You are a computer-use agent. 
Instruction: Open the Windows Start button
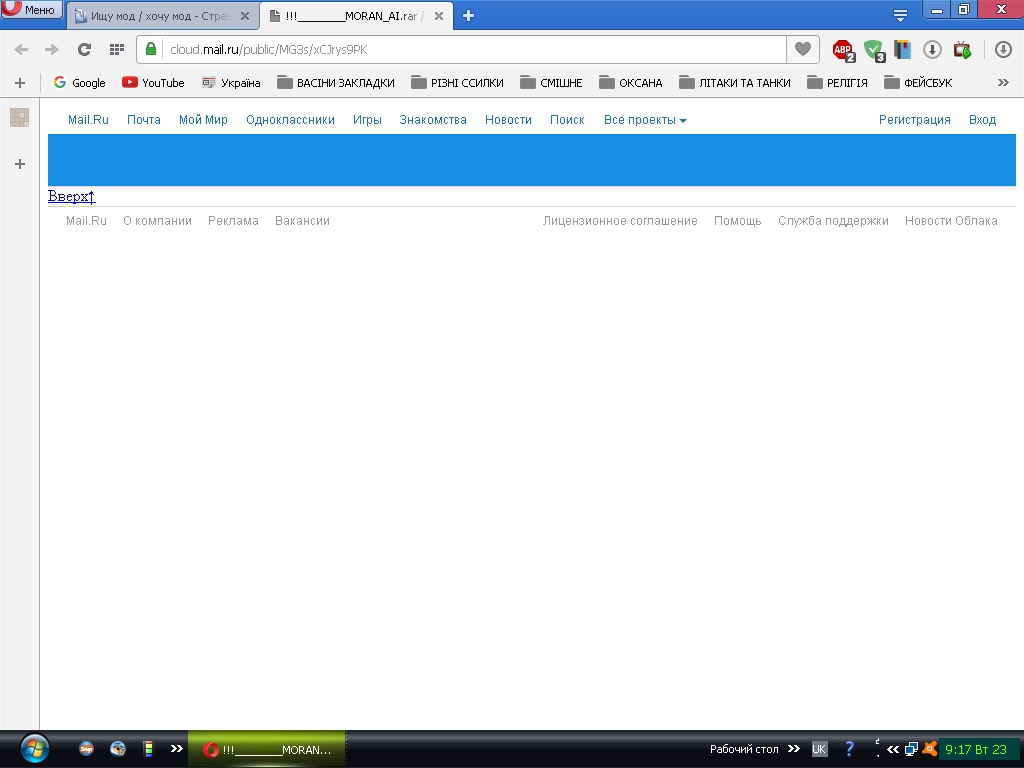pyautogui.click(x=35, y=748)
